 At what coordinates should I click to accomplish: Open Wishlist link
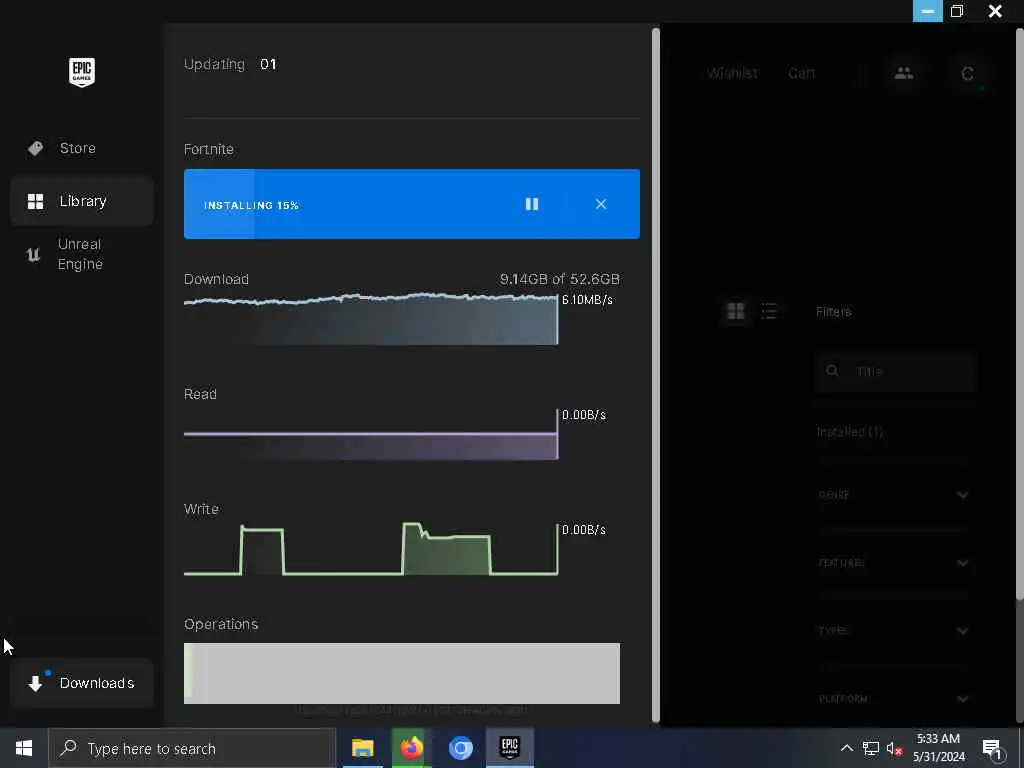click(x=733, y=73)
